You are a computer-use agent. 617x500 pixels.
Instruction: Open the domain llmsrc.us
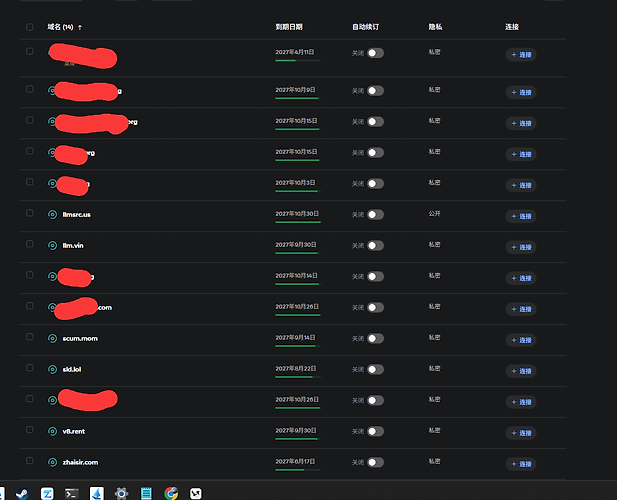coord(77,214)
